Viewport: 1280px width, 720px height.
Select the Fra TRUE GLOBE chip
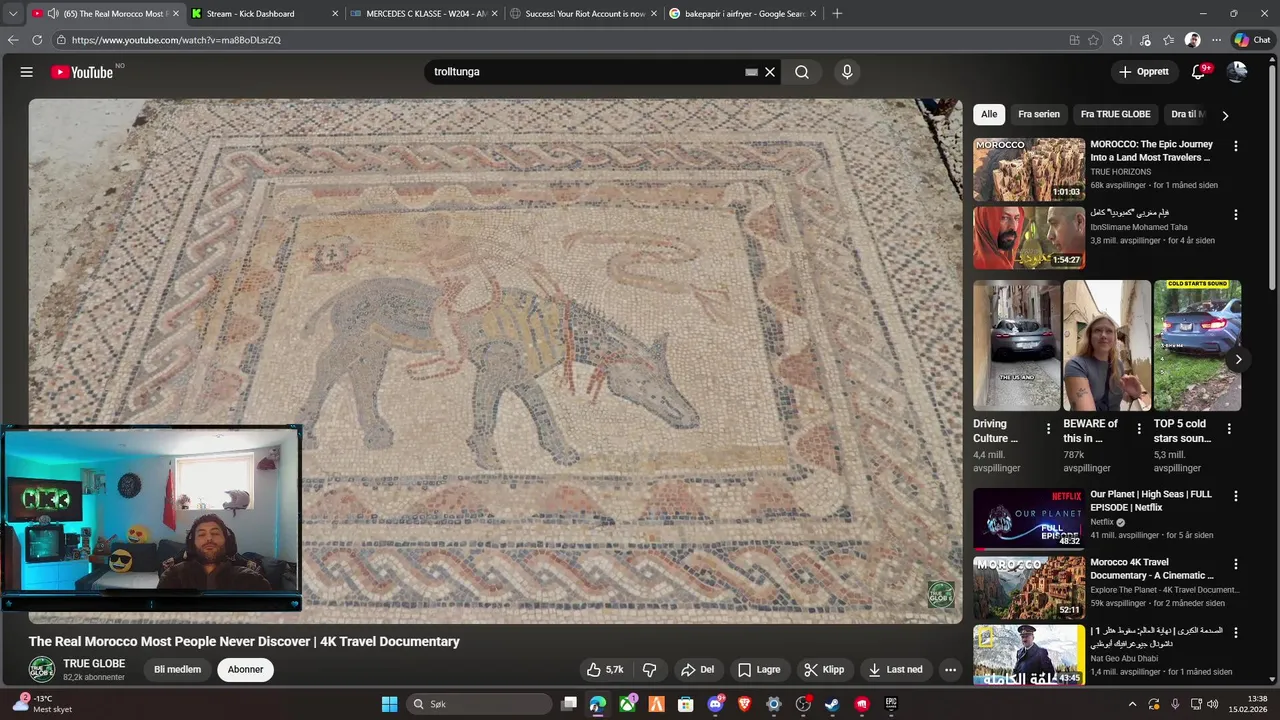pos(1116,114)
